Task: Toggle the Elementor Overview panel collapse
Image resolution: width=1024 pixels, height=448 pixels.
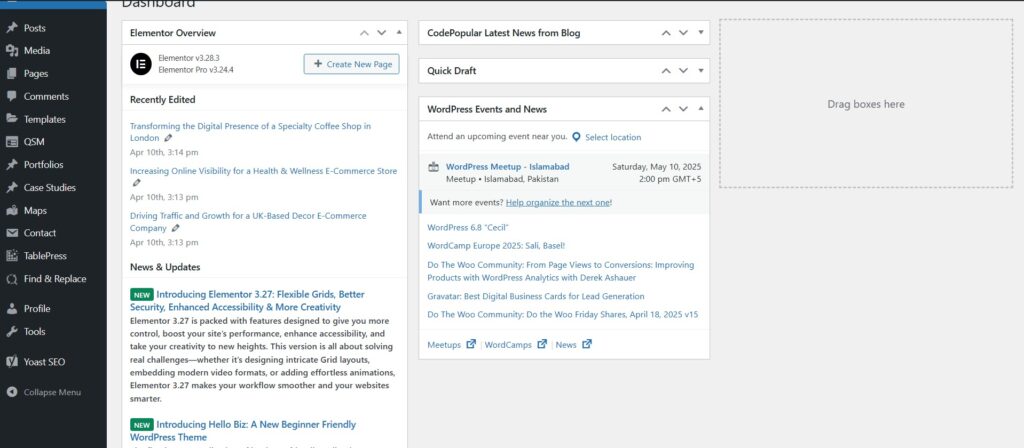Action: [399, 33]
